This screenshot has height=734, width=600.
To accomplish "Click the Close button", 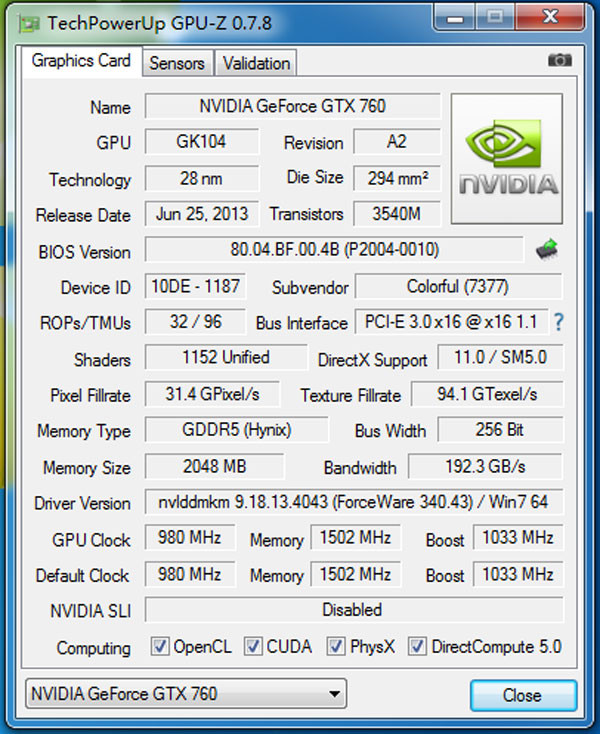I will tap(523, 695).
